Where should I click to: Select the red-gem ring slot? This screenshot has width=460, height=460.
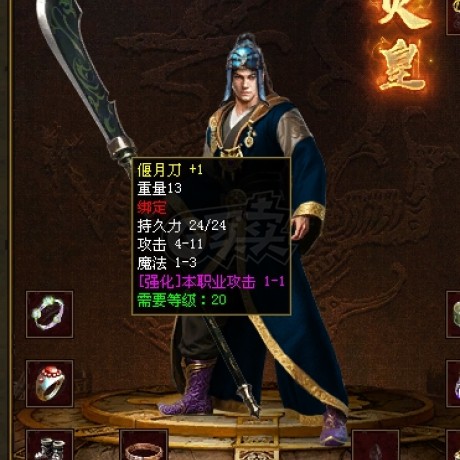[50, 383]
